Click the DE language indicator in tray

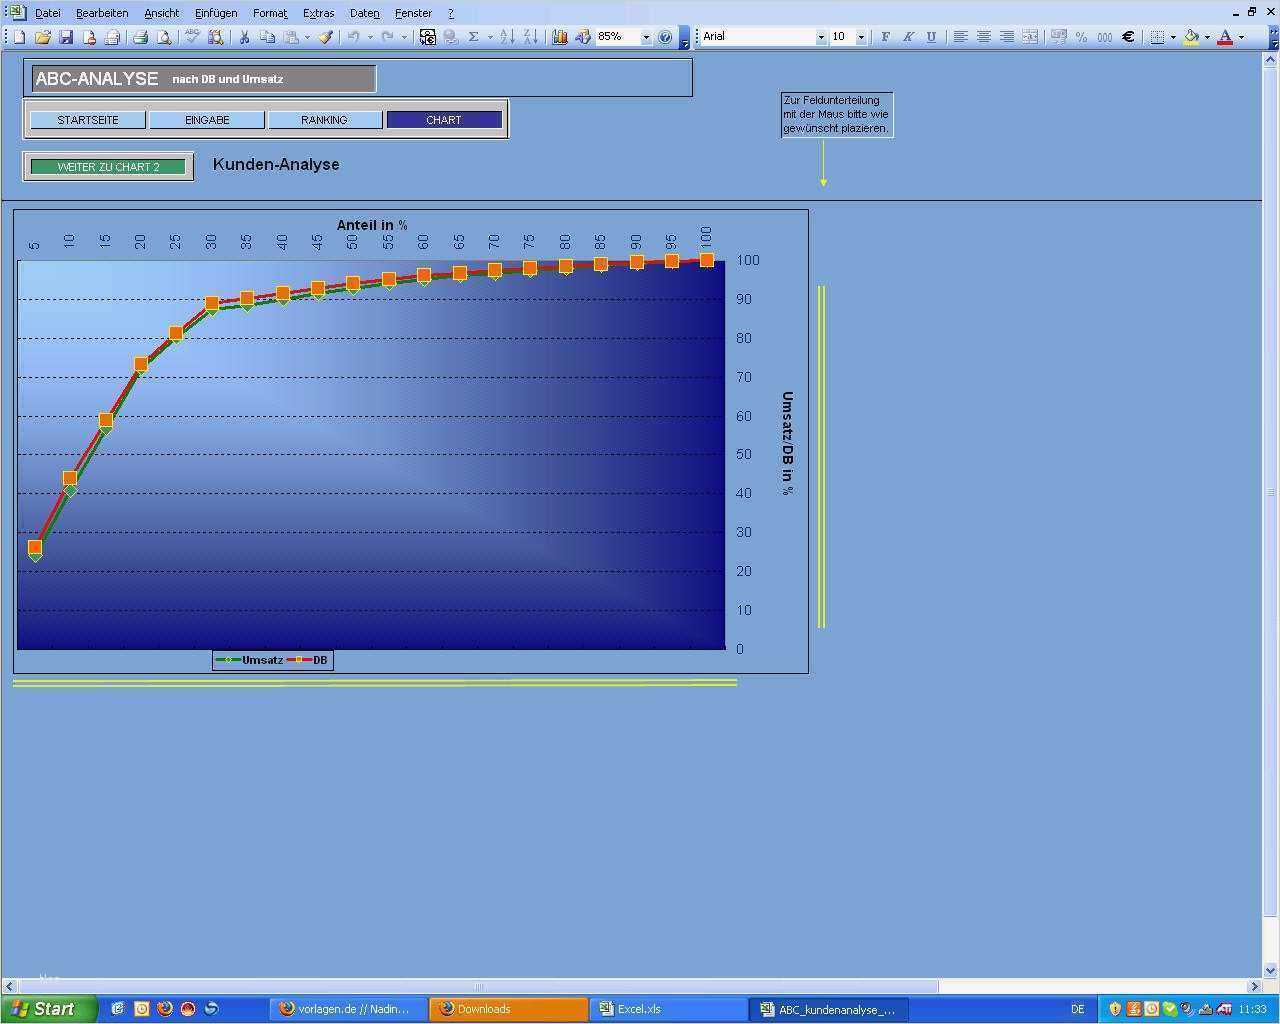pyautogui.click(x=1077, y=1009)
